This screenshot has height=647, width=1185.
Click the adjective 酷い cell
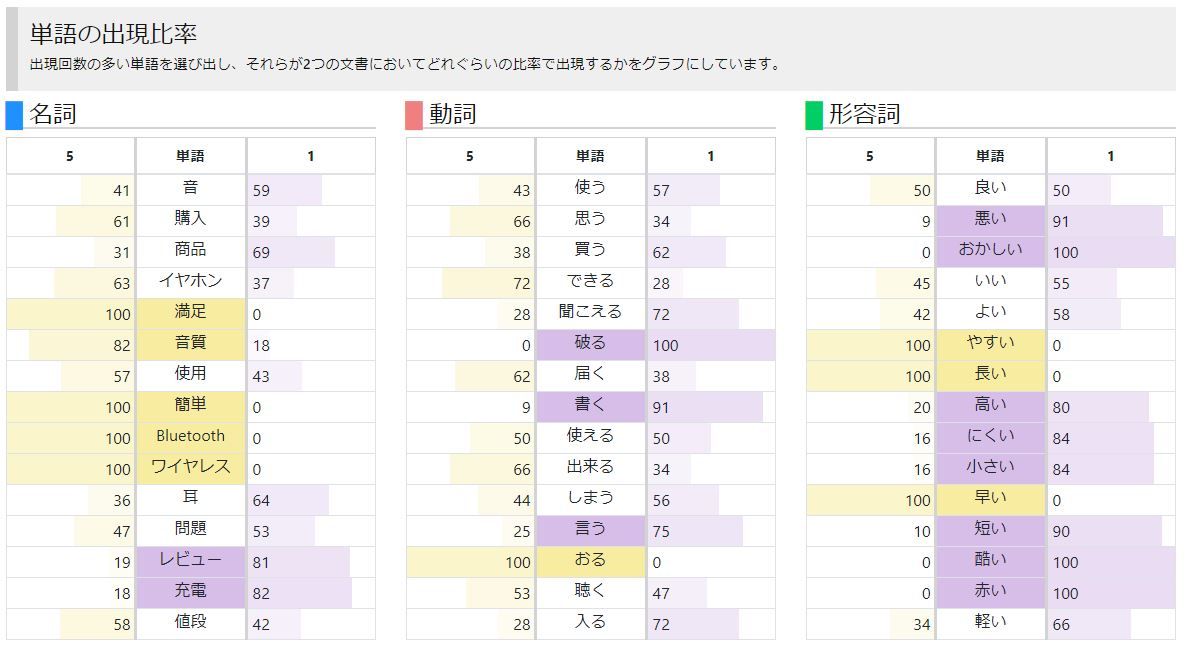coord(990,560)
